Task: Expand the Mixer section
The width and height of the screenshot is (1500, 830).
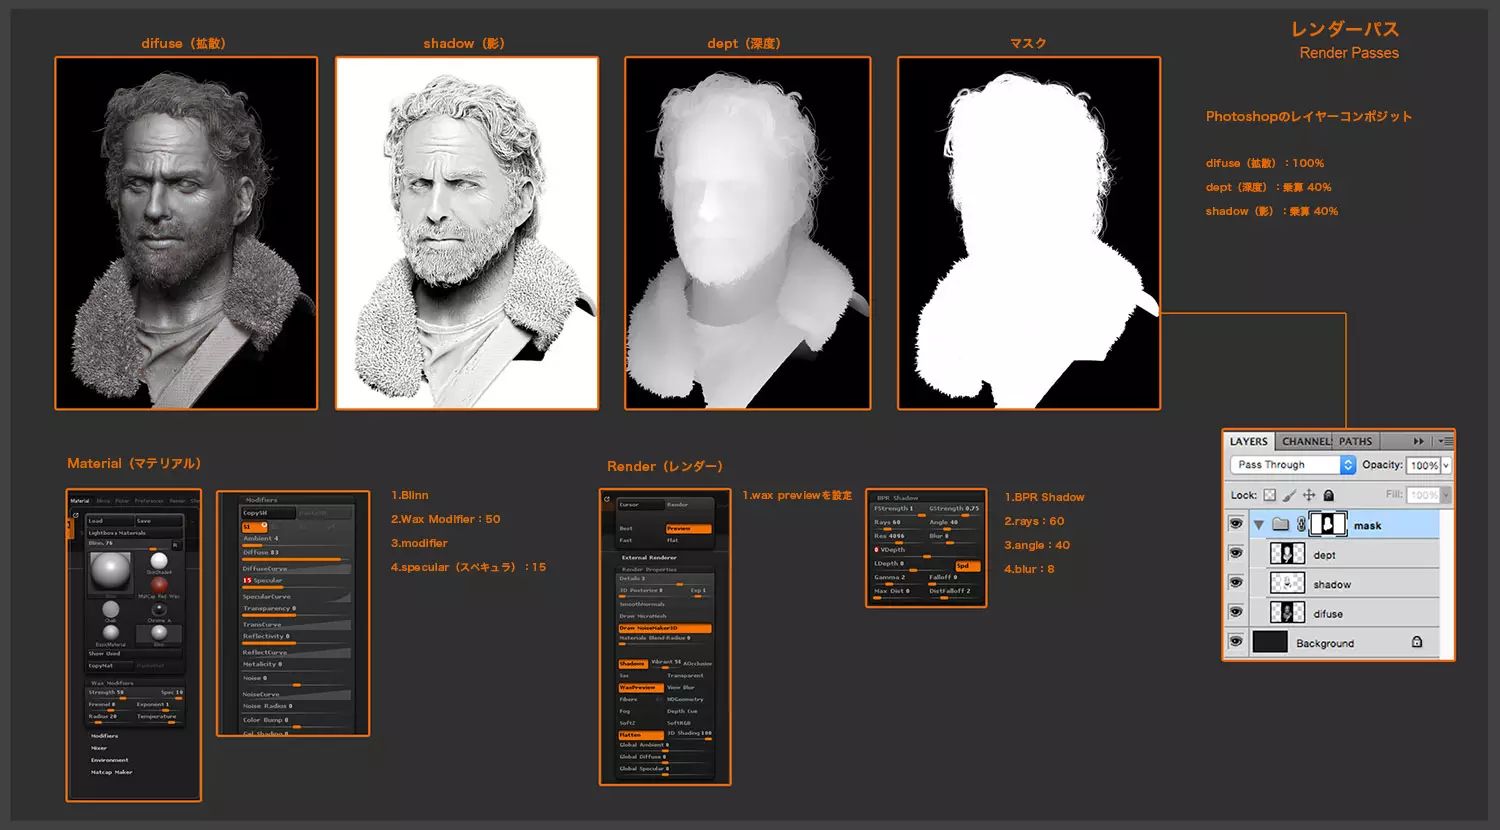Action: point(99,748)
